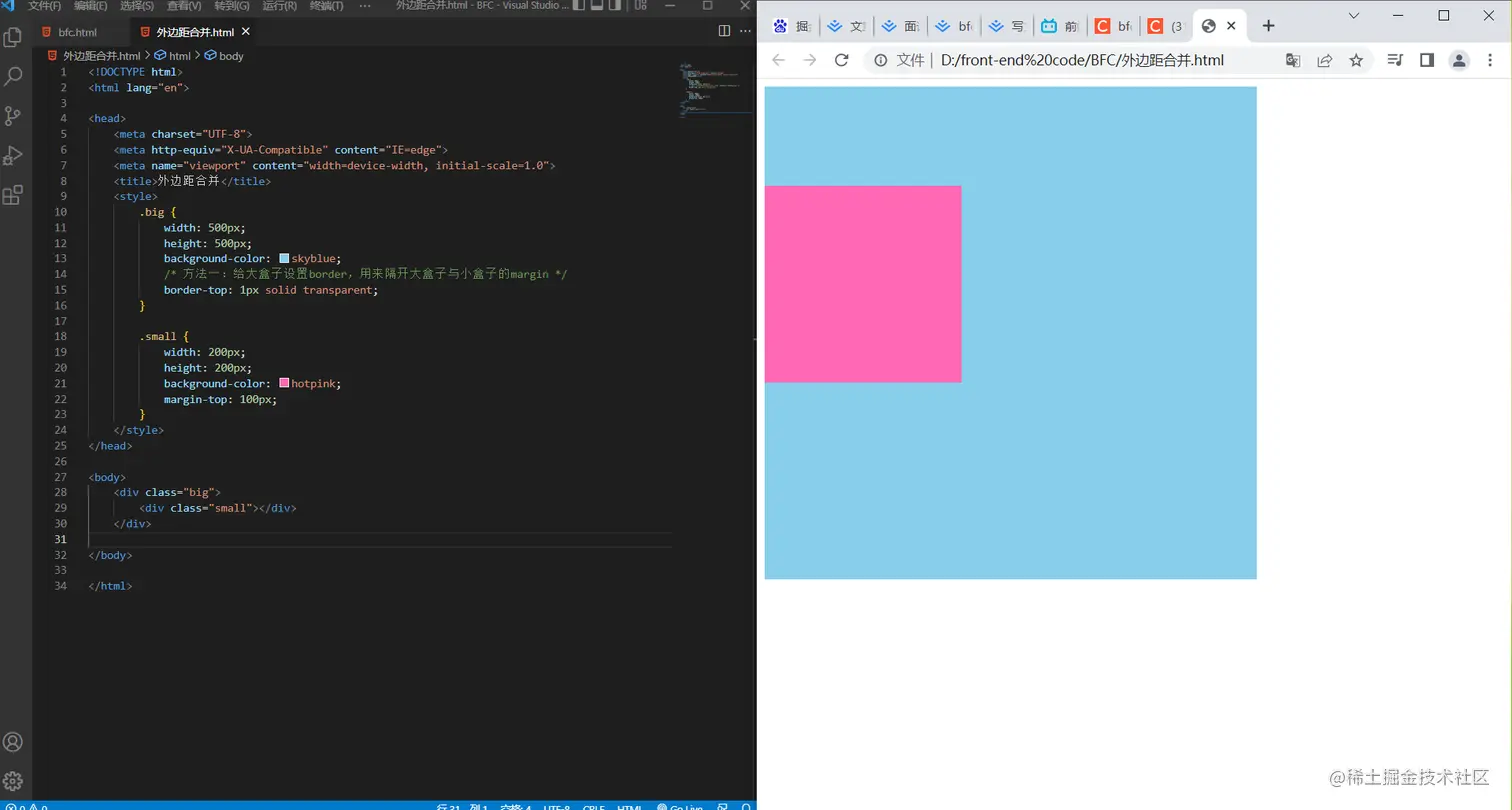Viewport: 1512px width, 810px height.
Task: Open the 终端(T) menu
Action: pos(326,6)
